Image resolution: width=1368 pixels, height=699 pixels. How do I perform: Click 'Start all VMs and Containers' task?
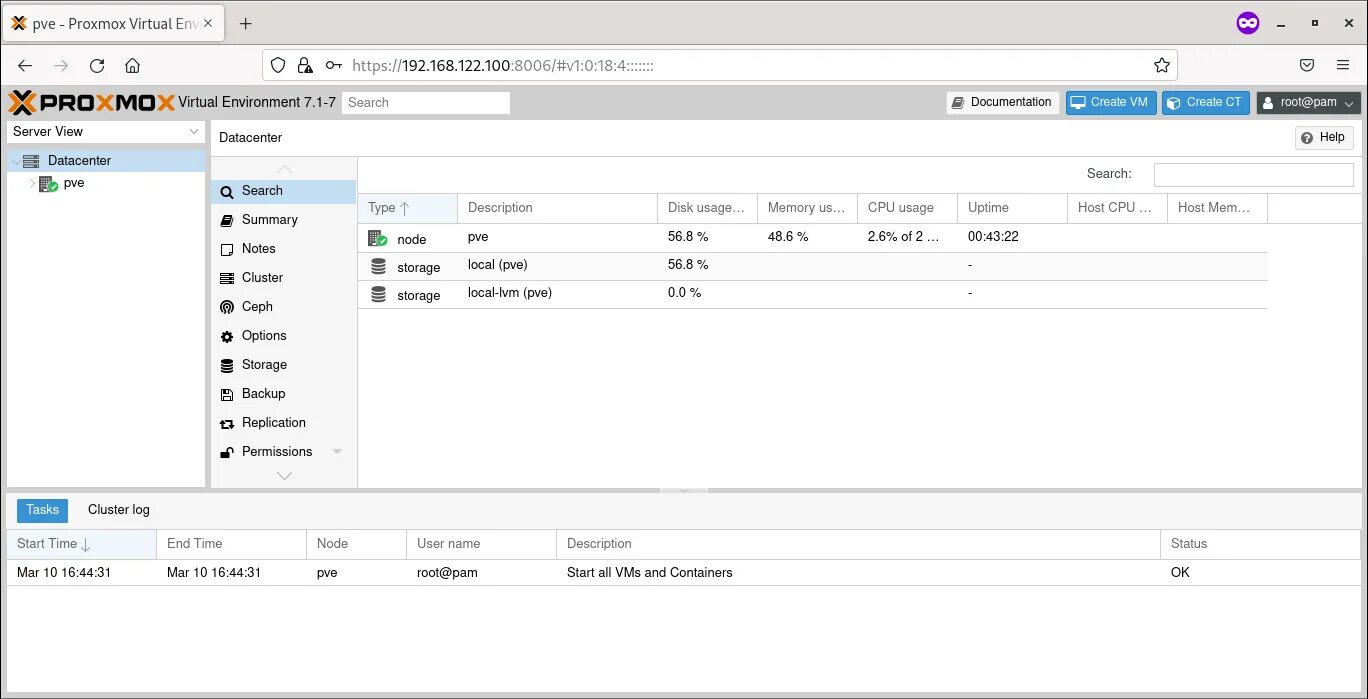pos(650,573)
